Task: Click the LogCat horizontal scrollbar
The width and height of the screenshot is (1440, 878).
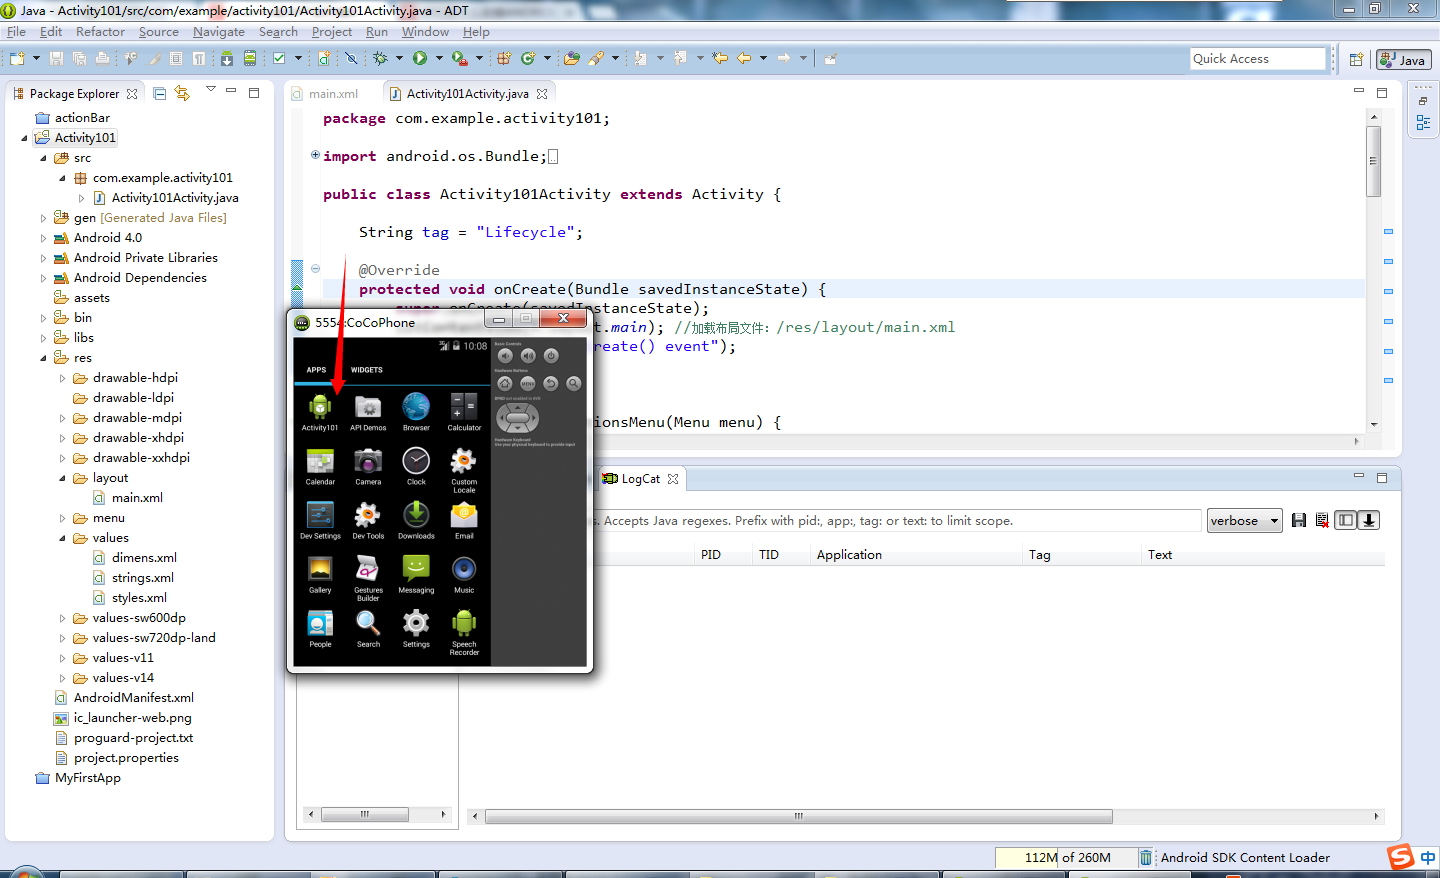Action: (799, 816)
